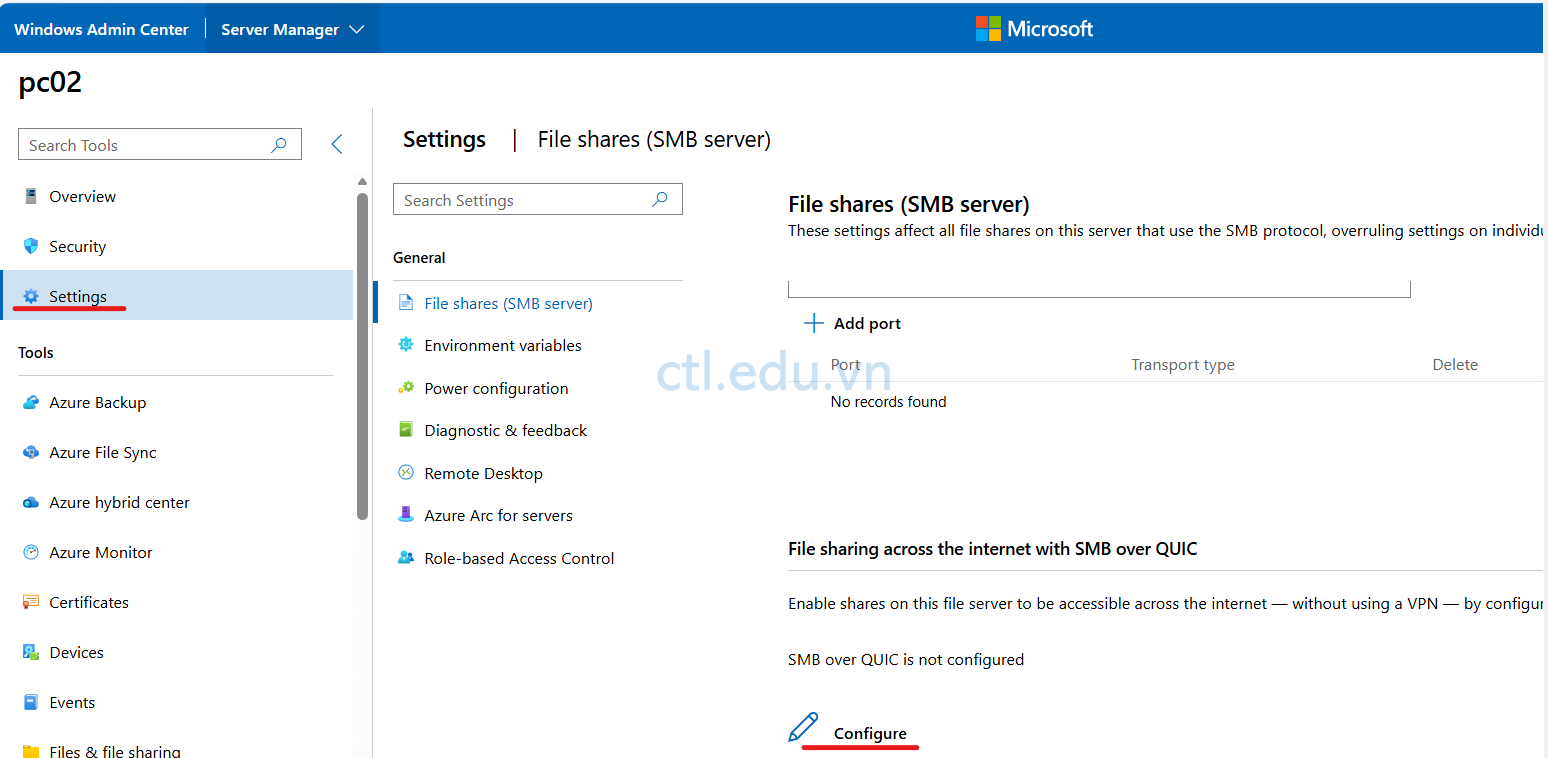Open the Configure link for SMB over QUIC
The height and width of the screenshot is (758, 1548).
click(x=868, y=733)
